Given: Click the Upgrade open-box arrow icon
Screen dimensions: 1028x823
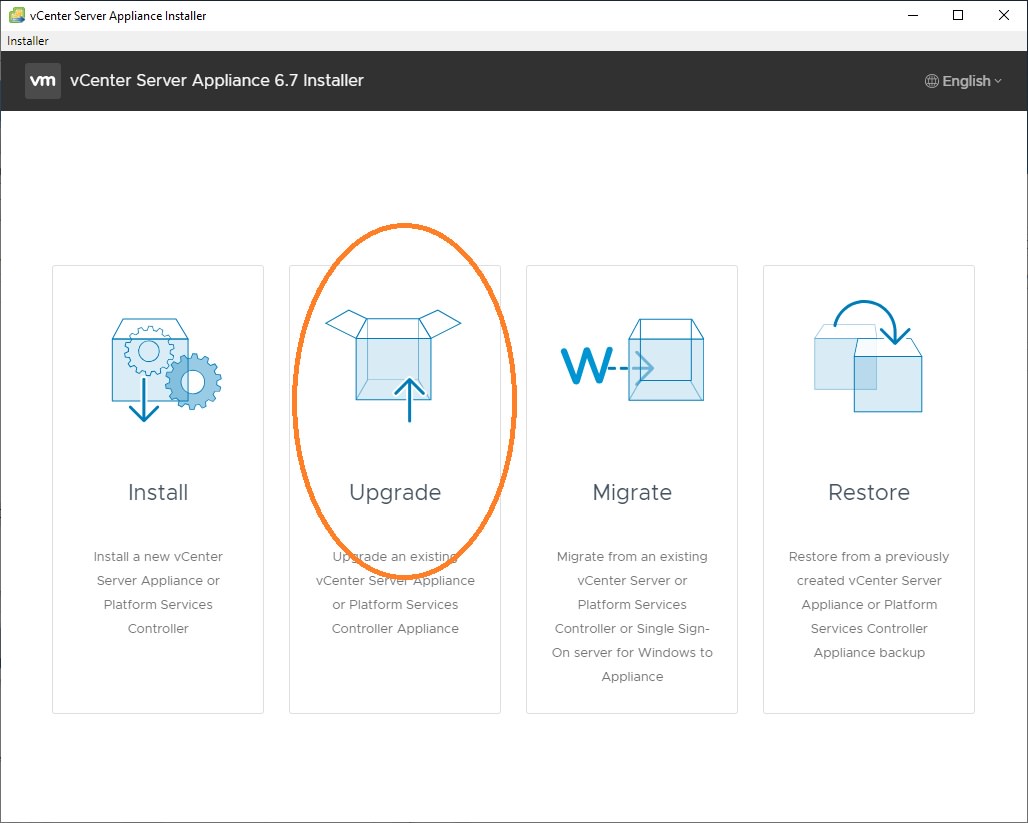Looking at the screenshot, I should (x=393, y=366).
